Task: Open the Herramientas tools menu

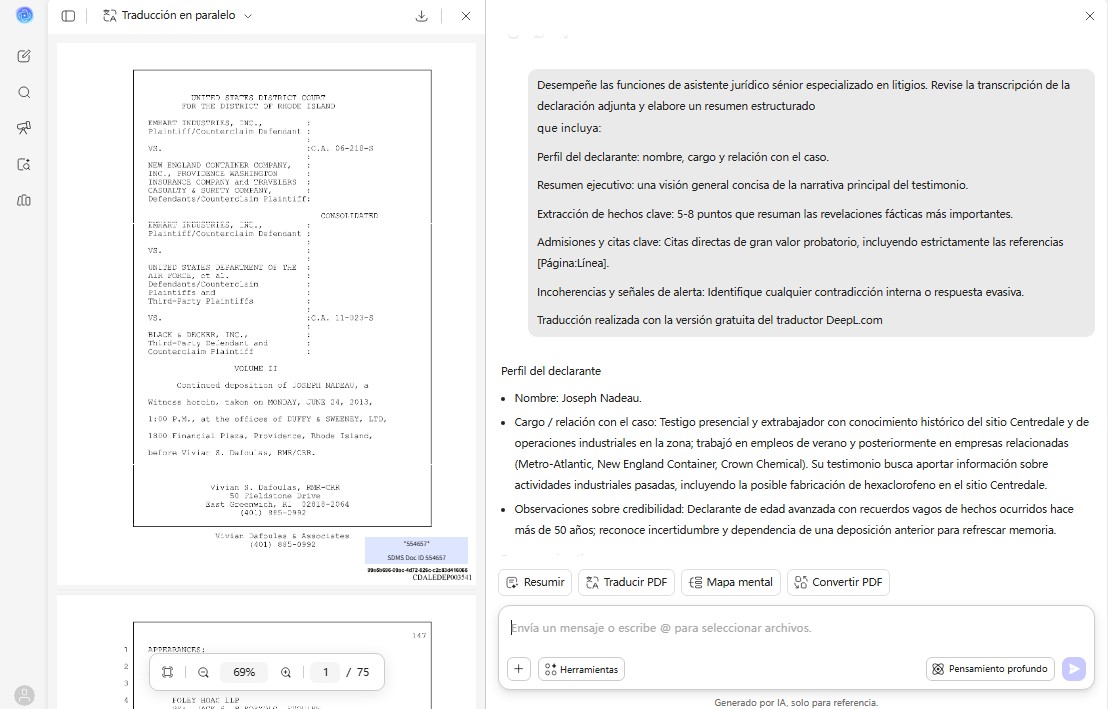Action: coord(582,669)
